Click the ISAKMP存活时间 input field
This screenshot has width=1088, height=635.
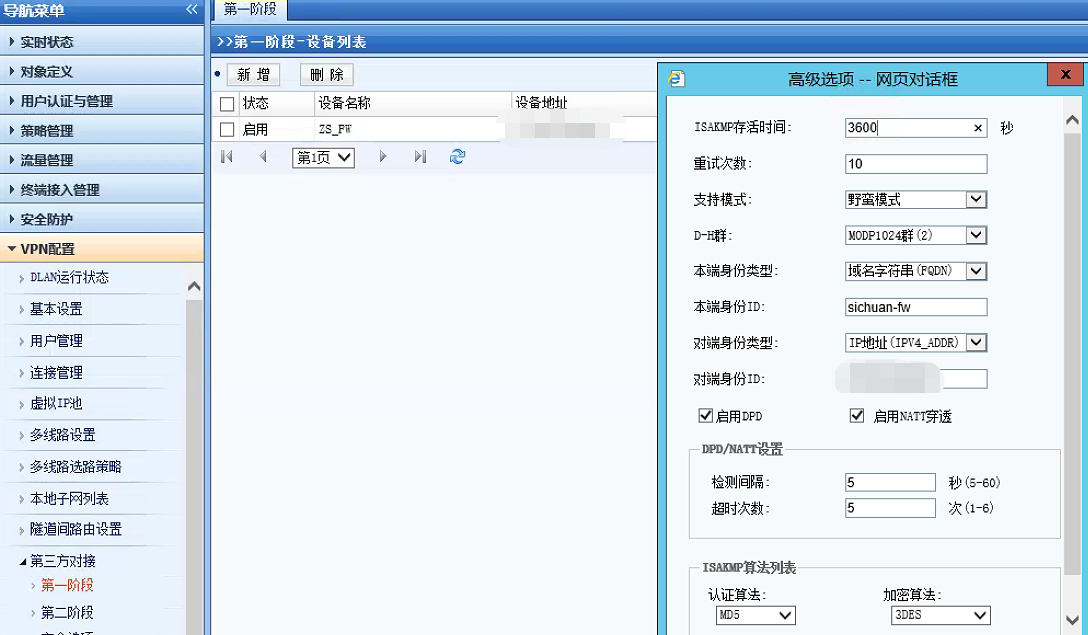coord(916,128)
